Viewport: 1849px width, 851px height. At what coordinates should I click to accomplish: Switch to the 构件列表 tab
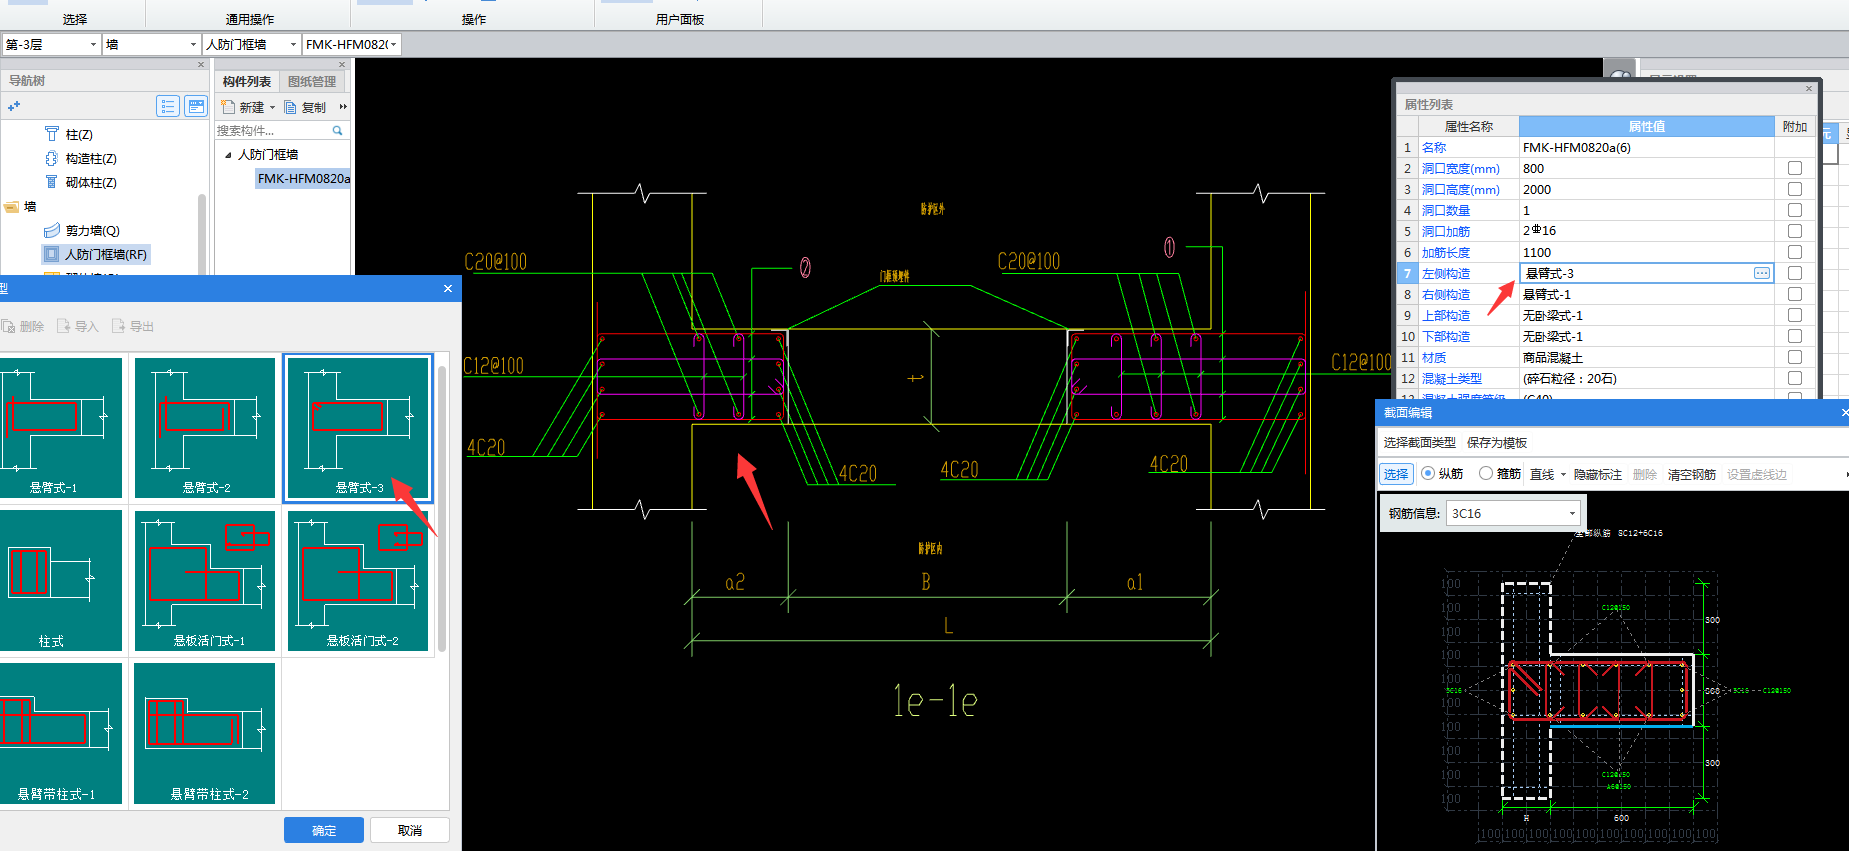(247, 81)
